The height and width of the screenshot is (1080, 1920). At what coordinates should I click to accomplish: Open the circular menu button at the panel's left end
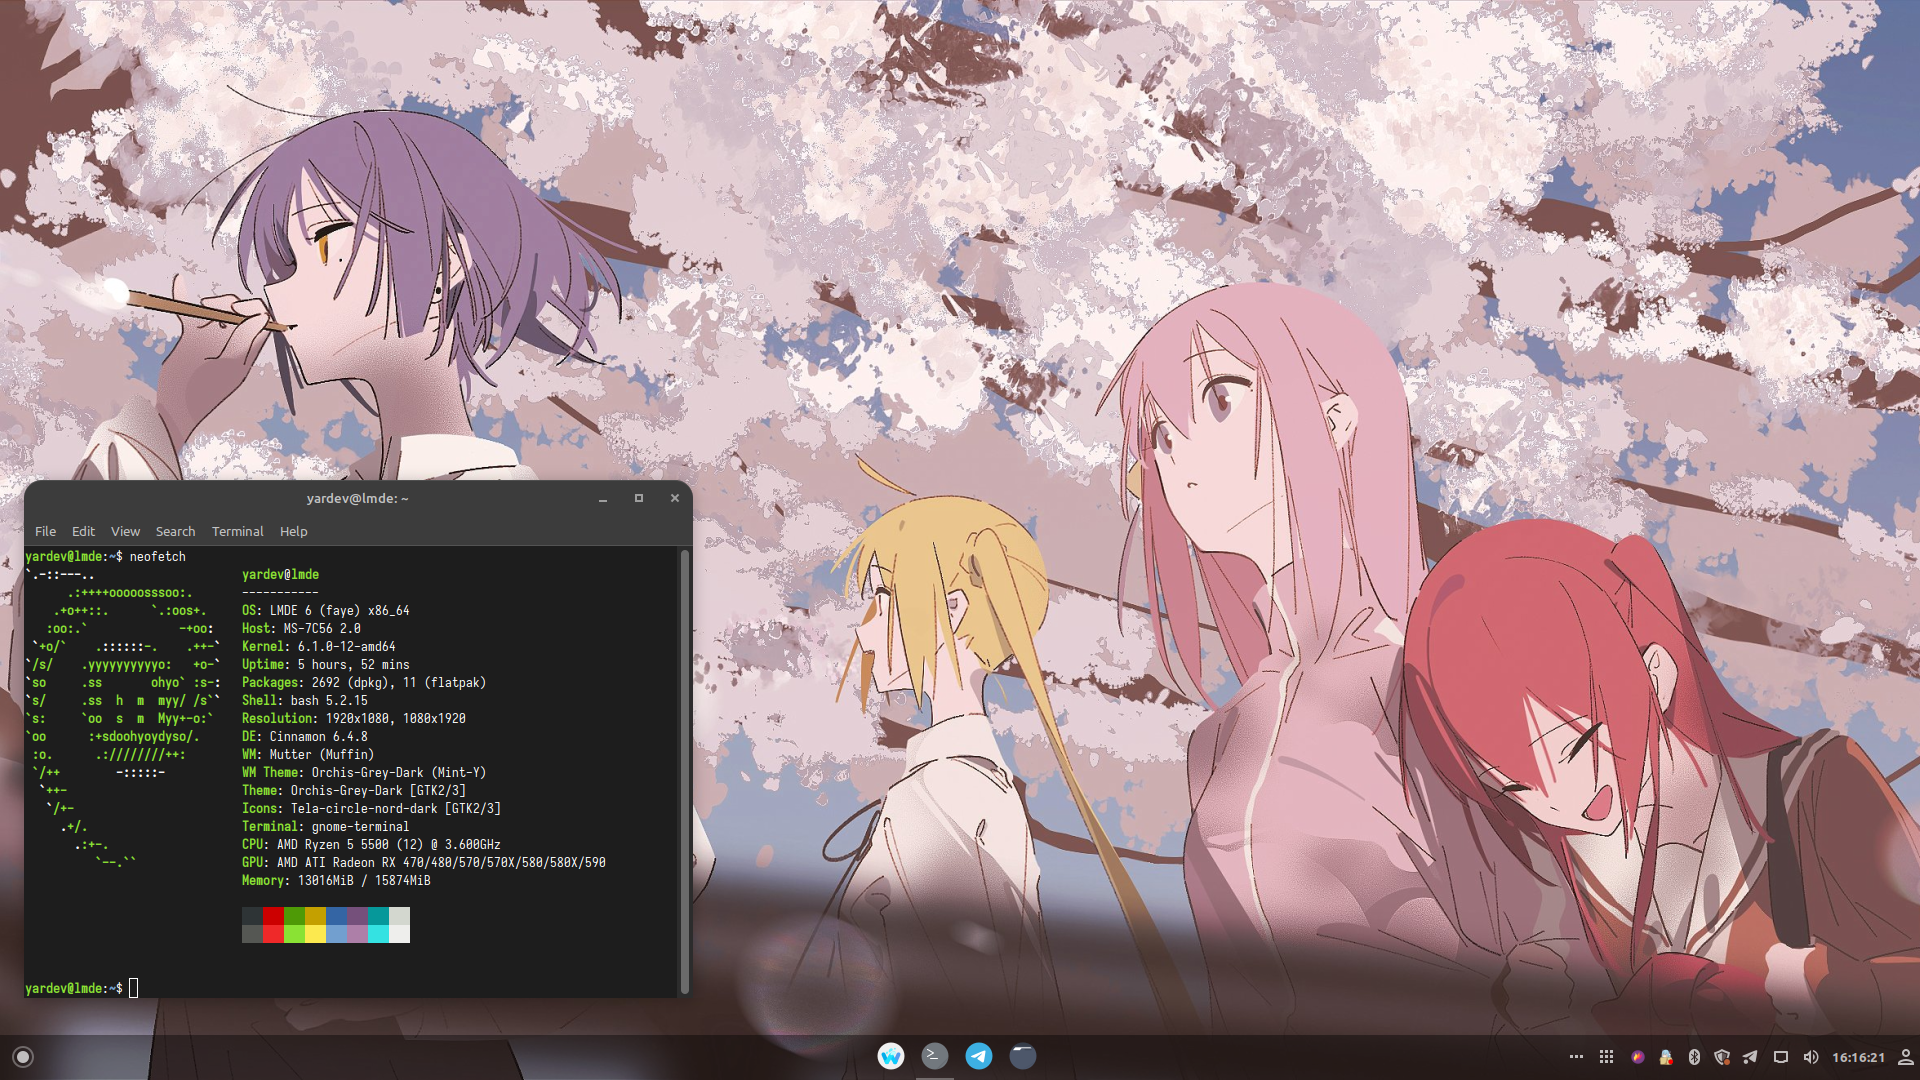tap(23, 1057)
